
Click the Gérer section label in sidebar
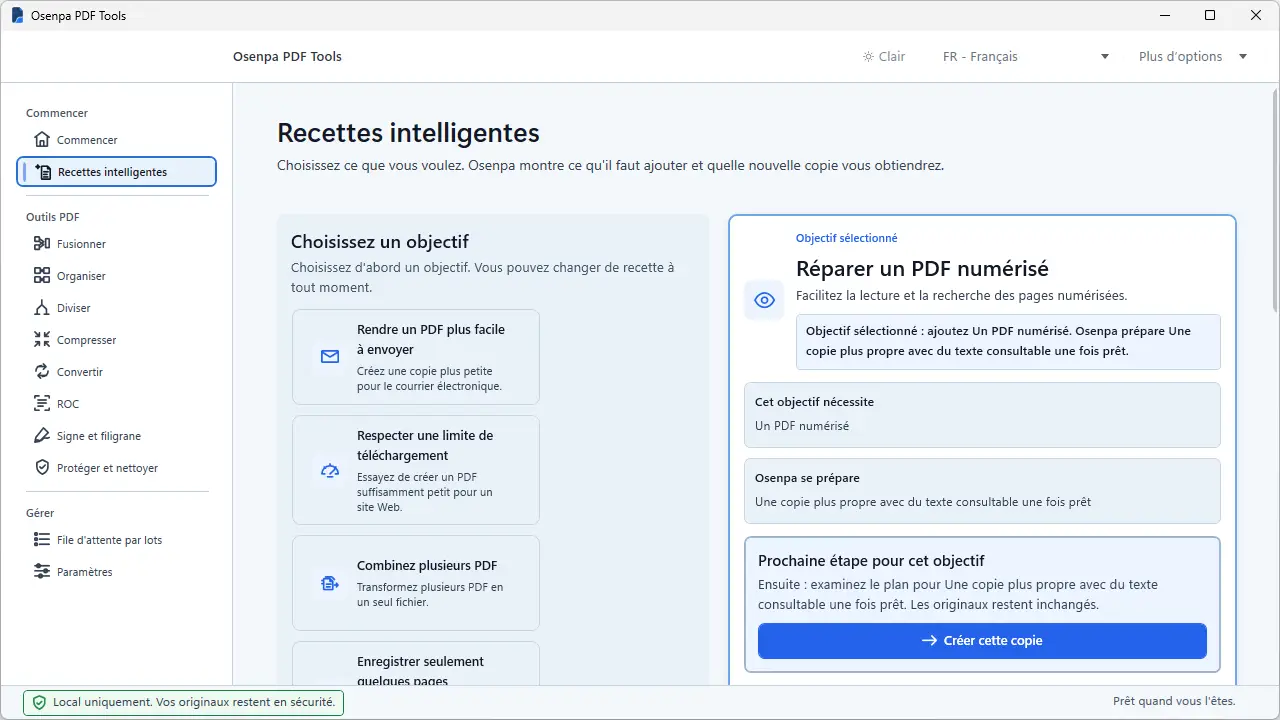[x=40, y=513]
